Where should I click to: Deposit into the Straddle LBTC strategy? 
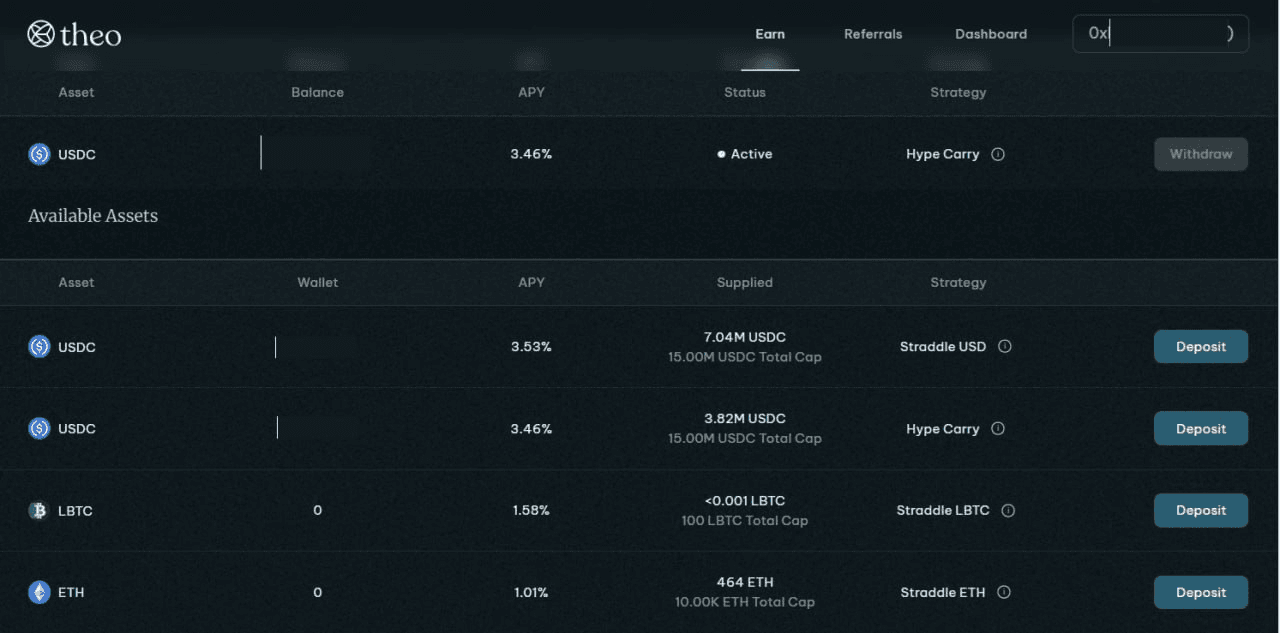coord(1201,511)
